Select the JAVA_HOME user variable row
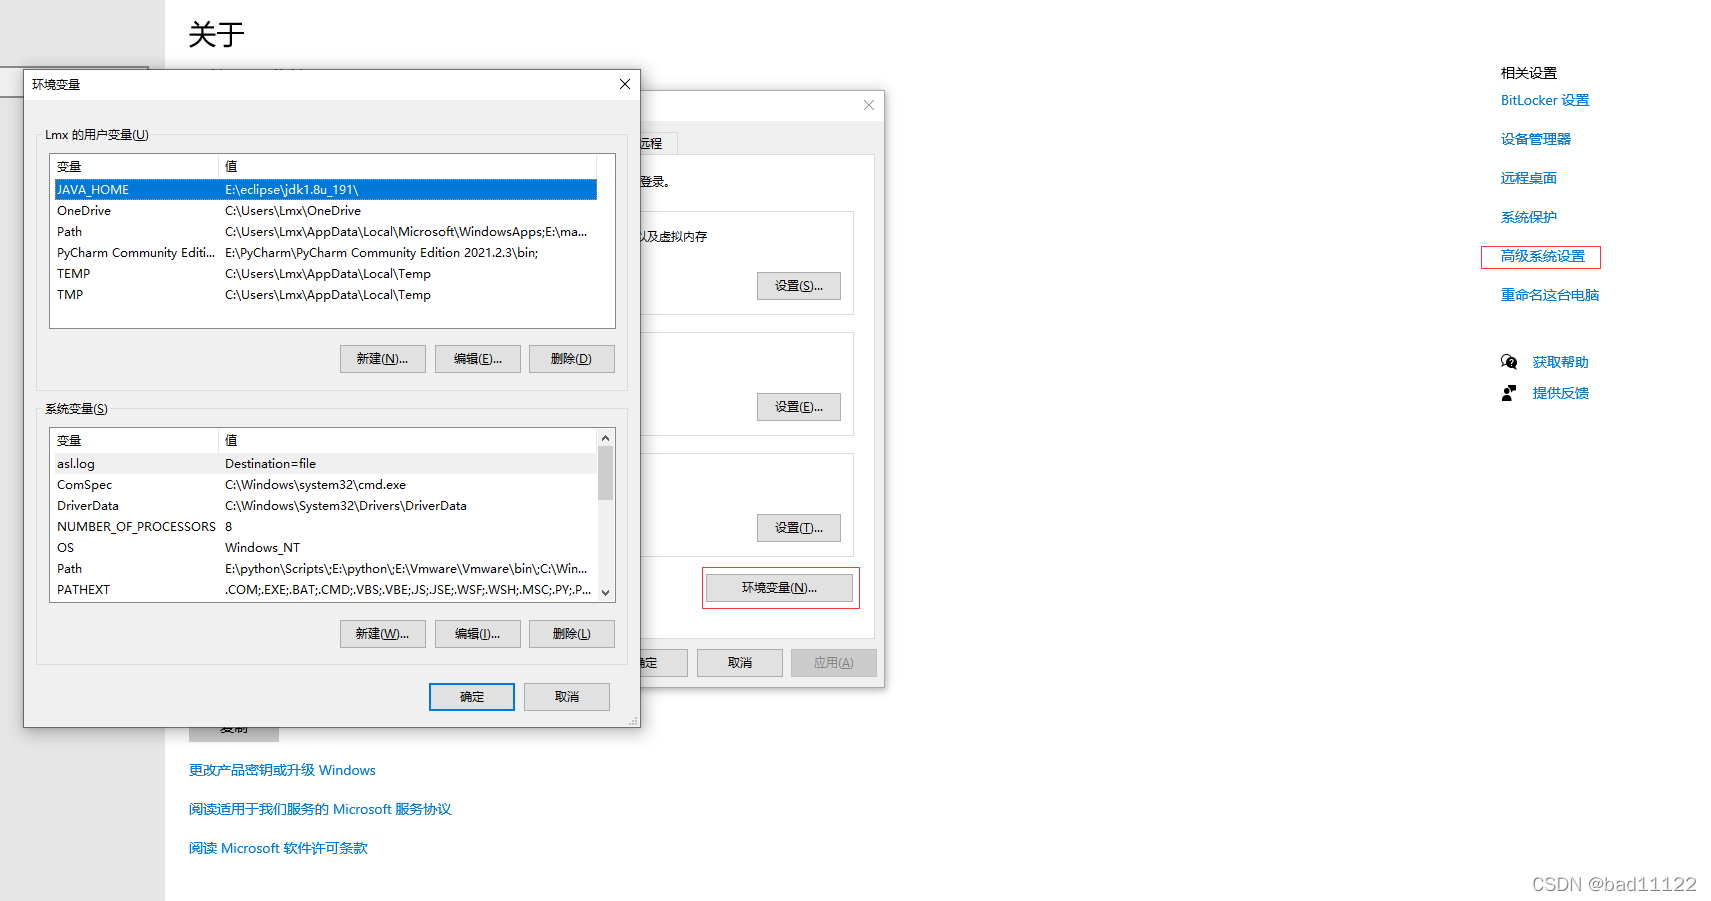The height and width of the screenshot is (901, 1711). (326, 190)
